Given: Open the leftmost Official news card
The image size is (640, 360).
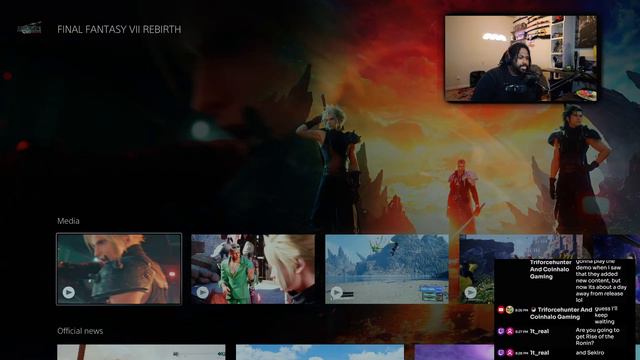Looking at the screenshot, I should click(141, 352).
